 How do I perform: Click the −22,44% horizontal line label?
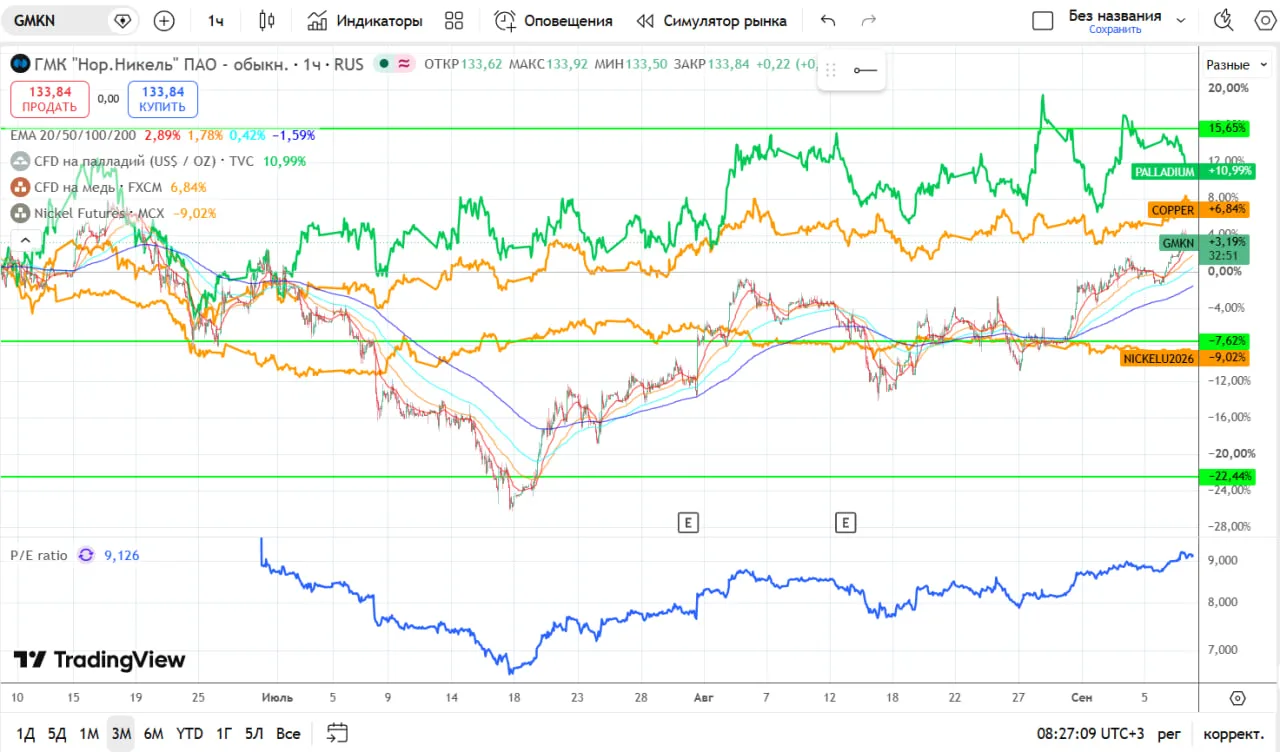1225,476
